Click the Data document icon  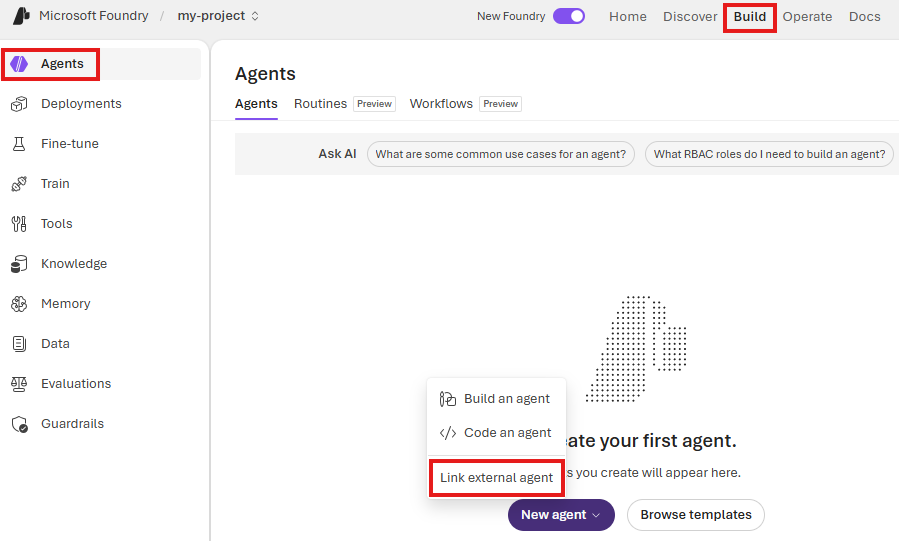click(x=19, y=344)
